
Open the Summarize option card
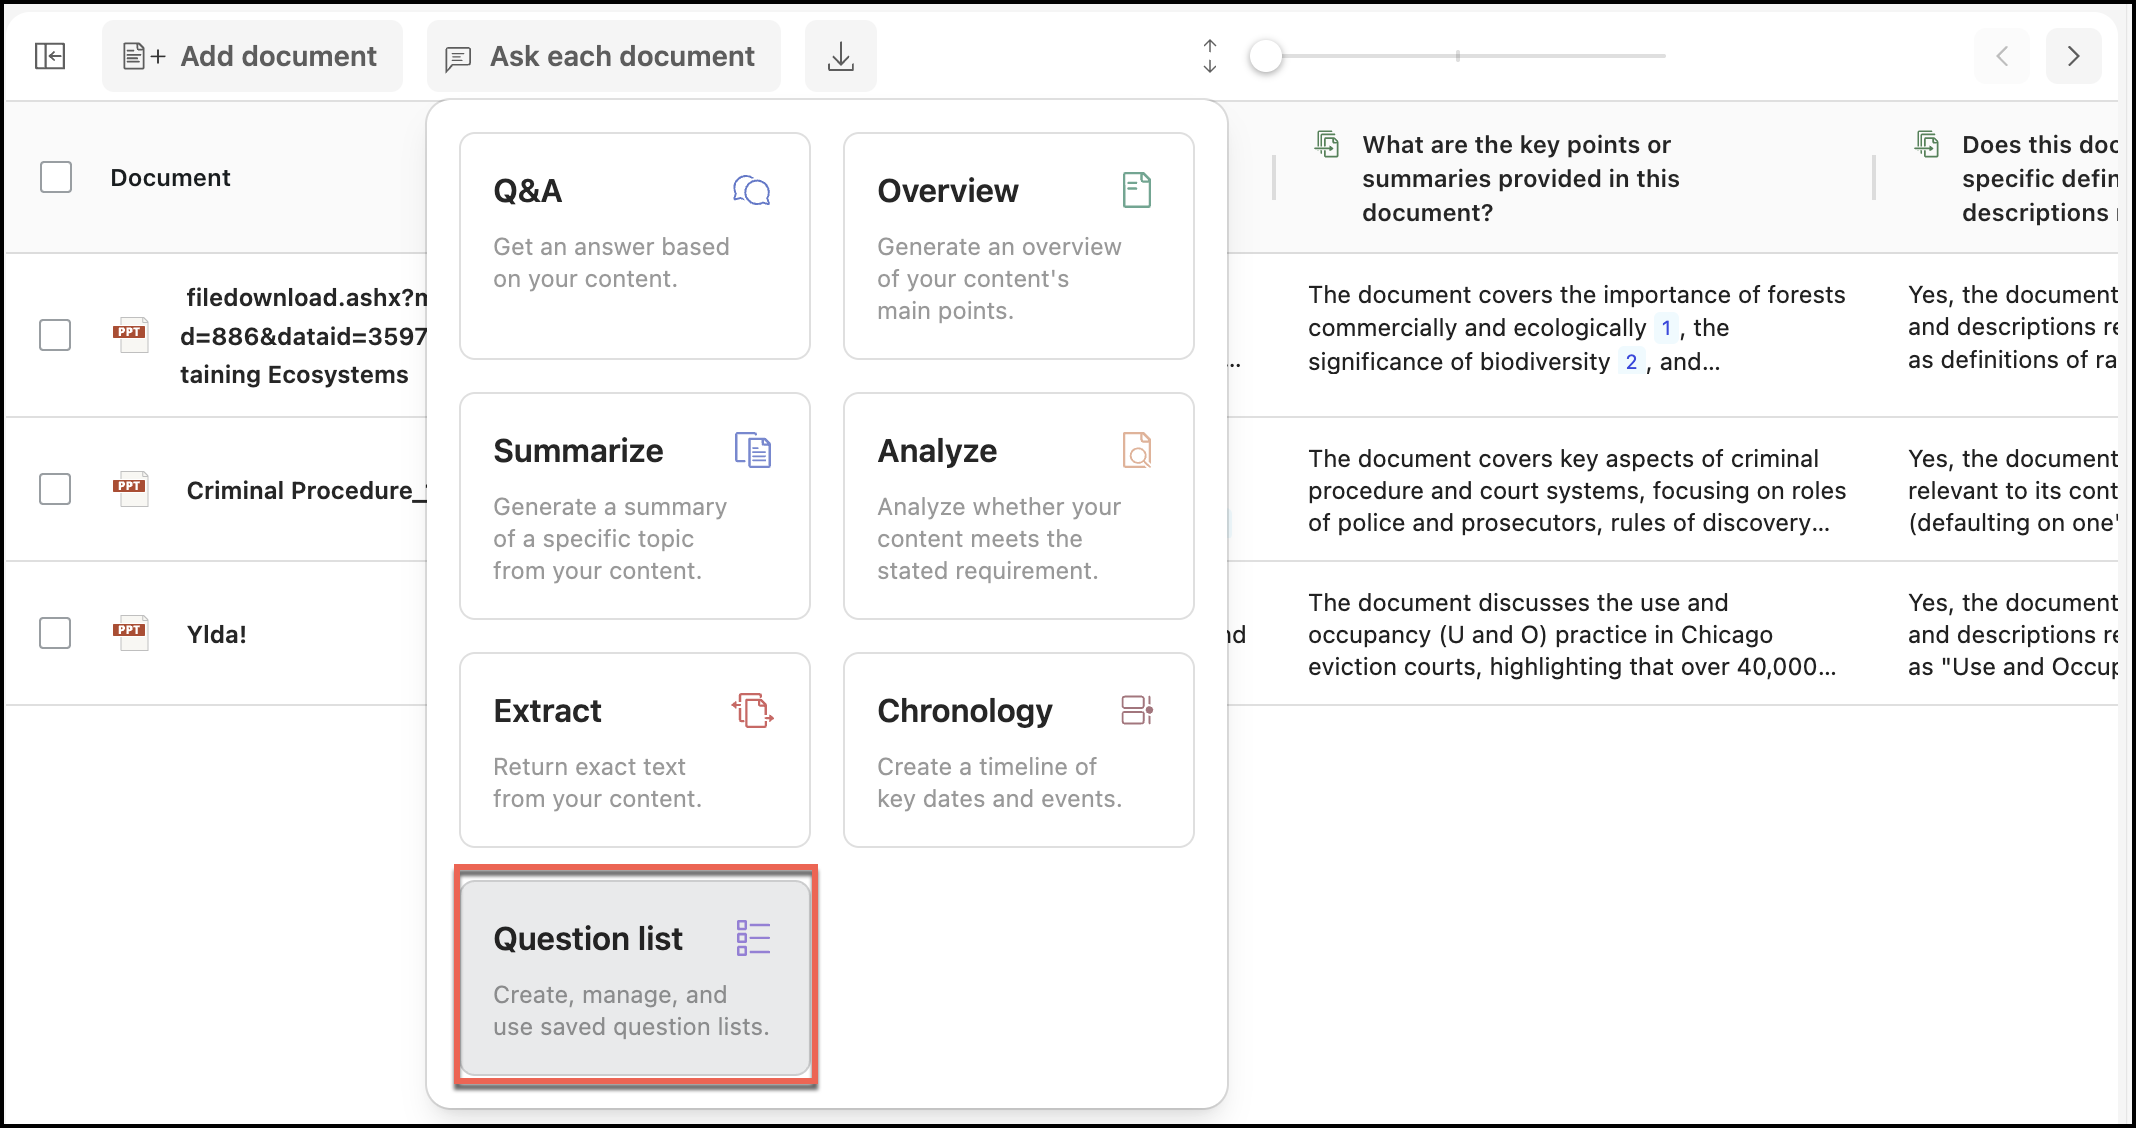[x=635, y=506]
